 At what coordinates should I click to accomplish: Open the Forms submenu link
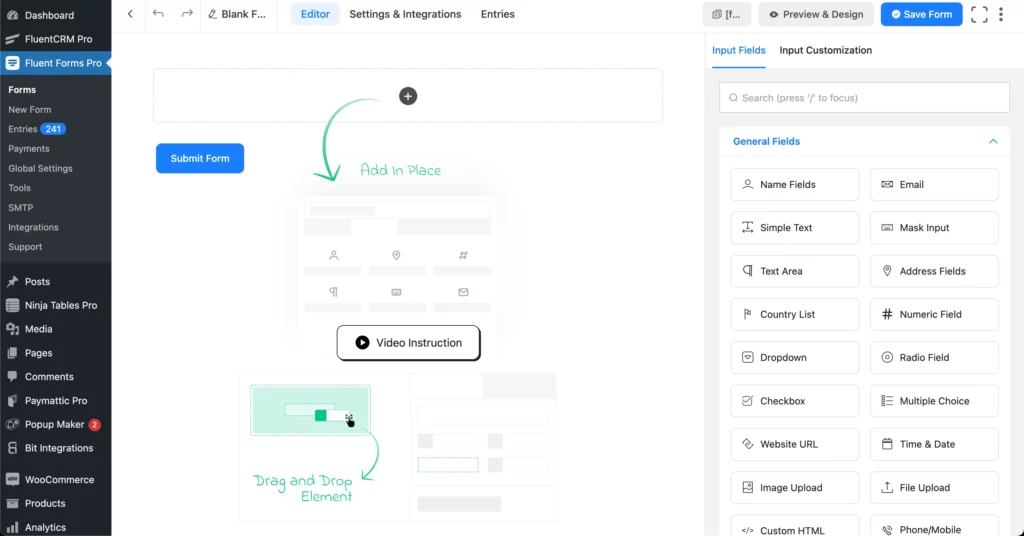[22, 89]
